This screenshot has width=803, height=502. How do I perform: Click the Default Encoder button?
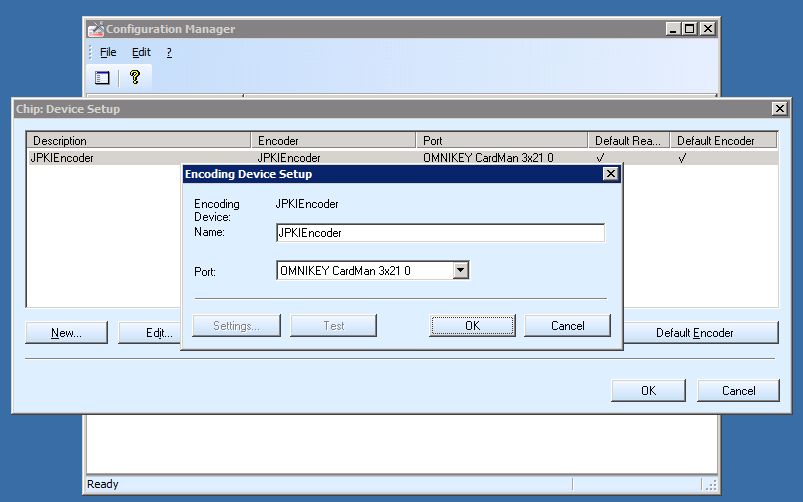click(700, 333)
